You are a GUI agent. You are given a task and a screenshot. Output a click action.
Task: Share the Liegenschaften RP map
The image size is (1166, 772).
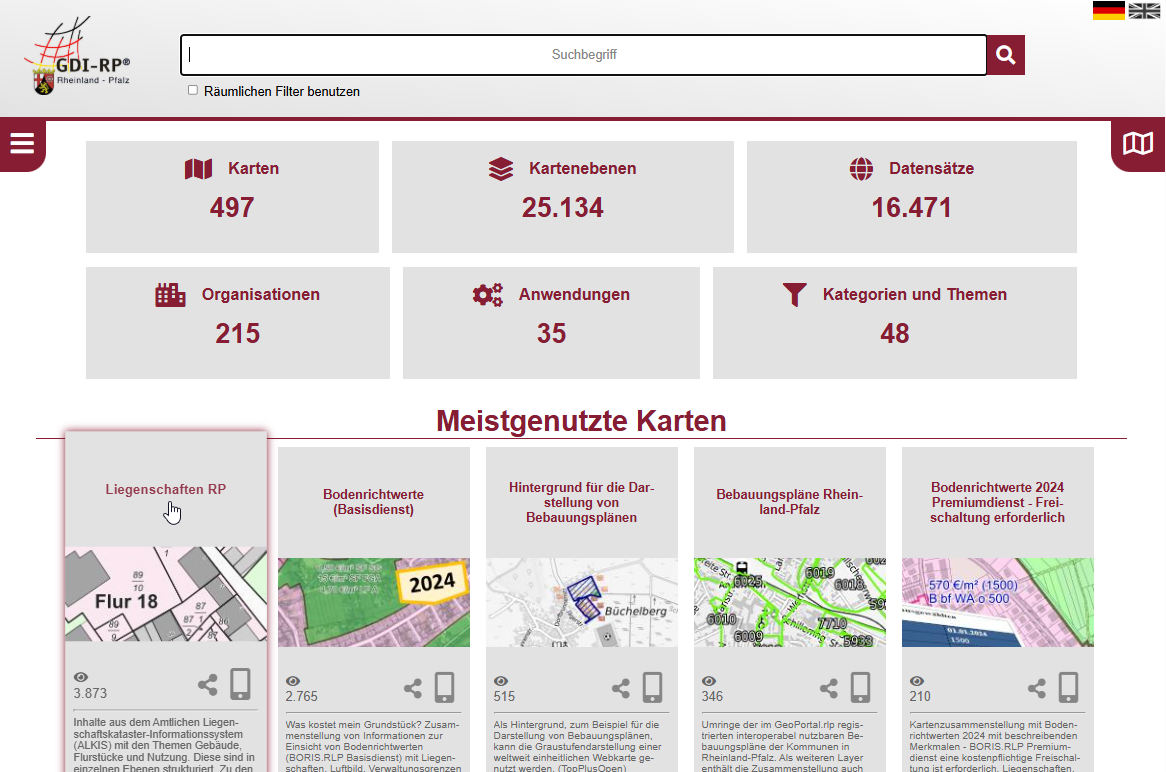(x=208, y=685)
